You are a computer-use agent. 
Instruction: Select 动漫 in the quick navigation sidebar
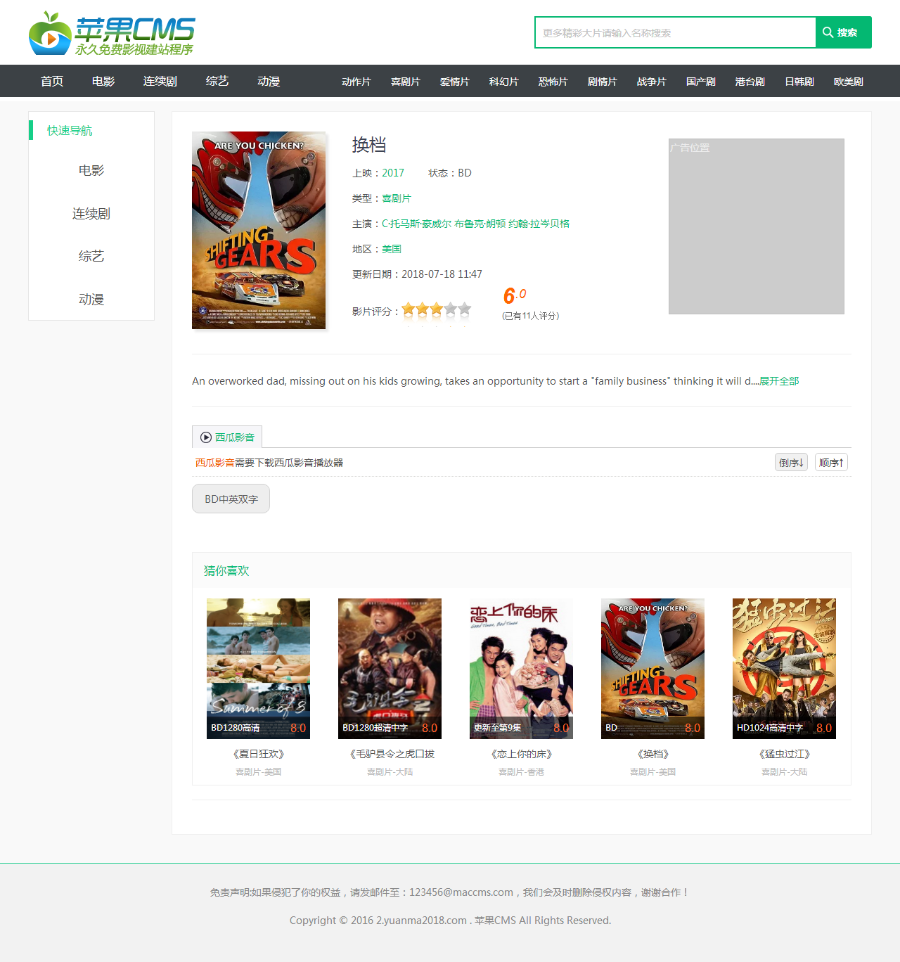(91, 299)
